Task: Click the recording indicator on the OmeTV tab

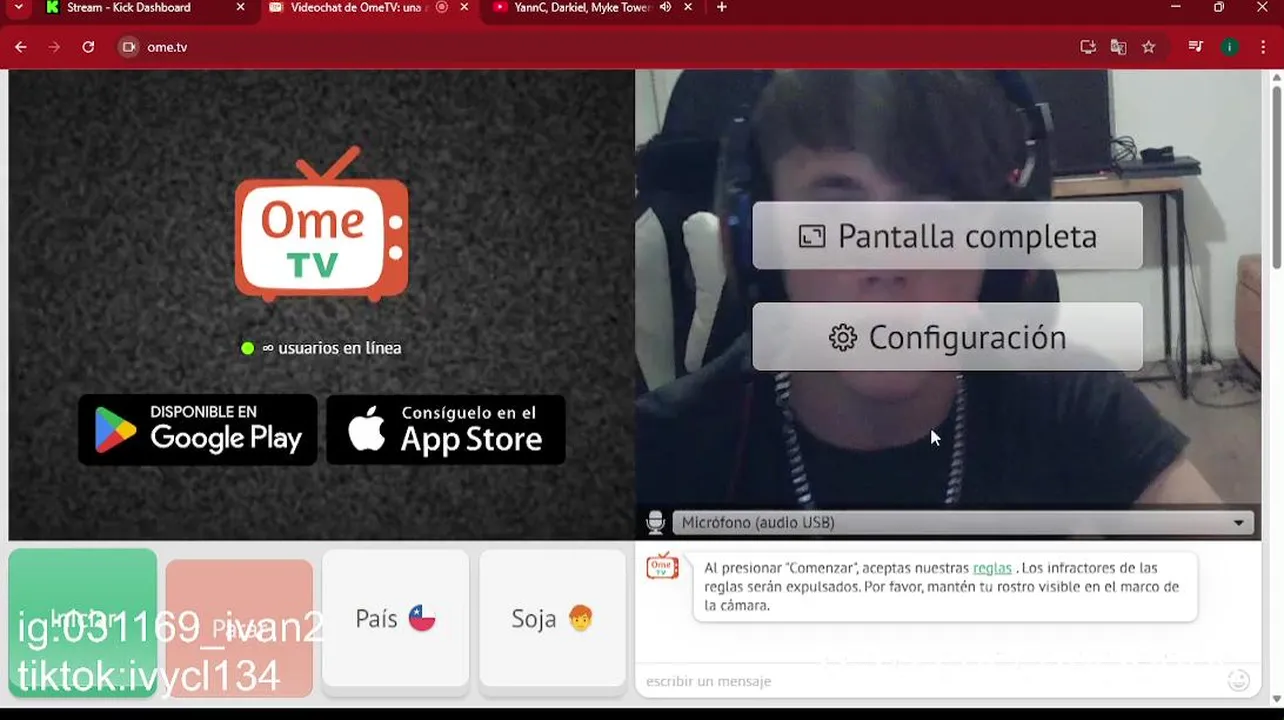Action: coord(442,7)
